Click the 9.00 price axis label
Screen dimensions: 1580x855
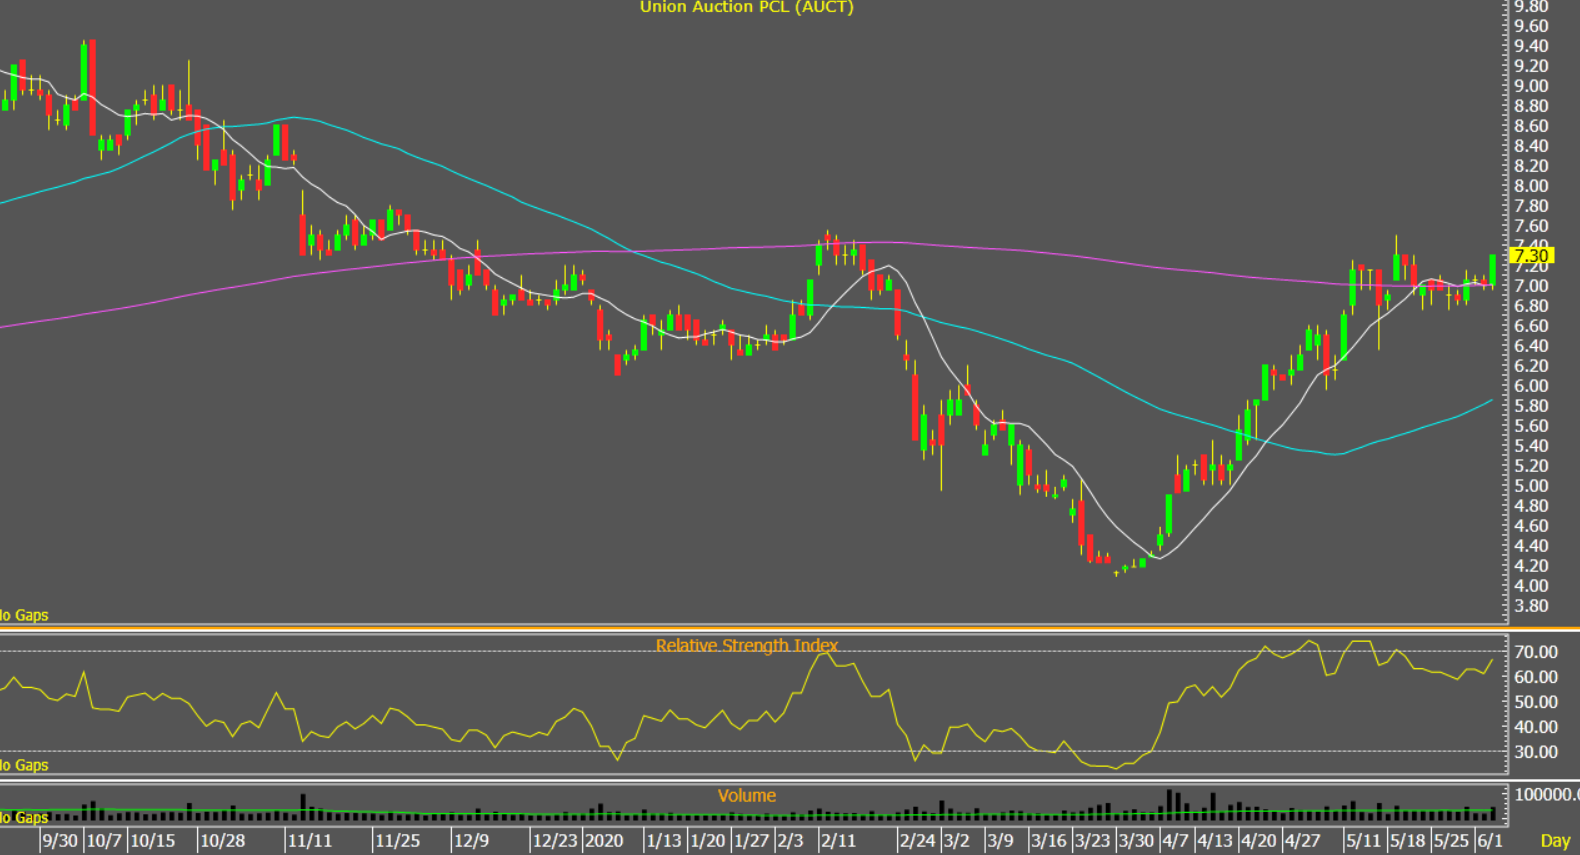tap(1531, 86)
